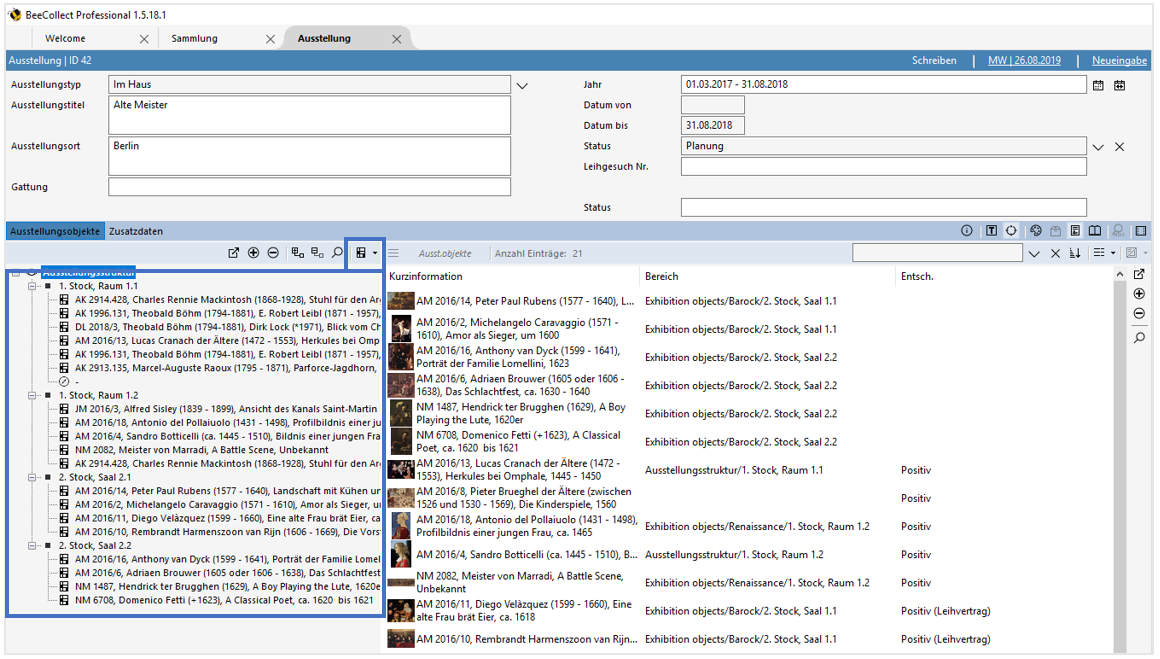The height and width of the screenshot is (659, 1160).
Task: Click into the Leihgesuch Nr. input field
Action: pyautogui.click(x=883, y=167)
